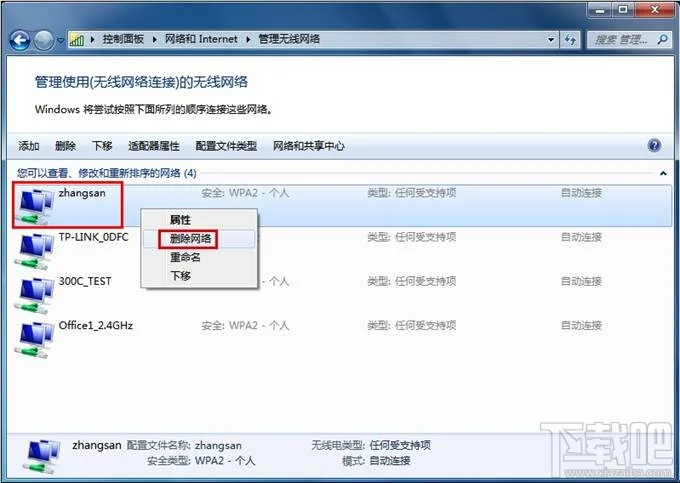Screen dimensions: 680x483
Task: Click 安全: WPA2 - 个人 in Office1_2.4GHz row
Action: click(x=245, y=326)
